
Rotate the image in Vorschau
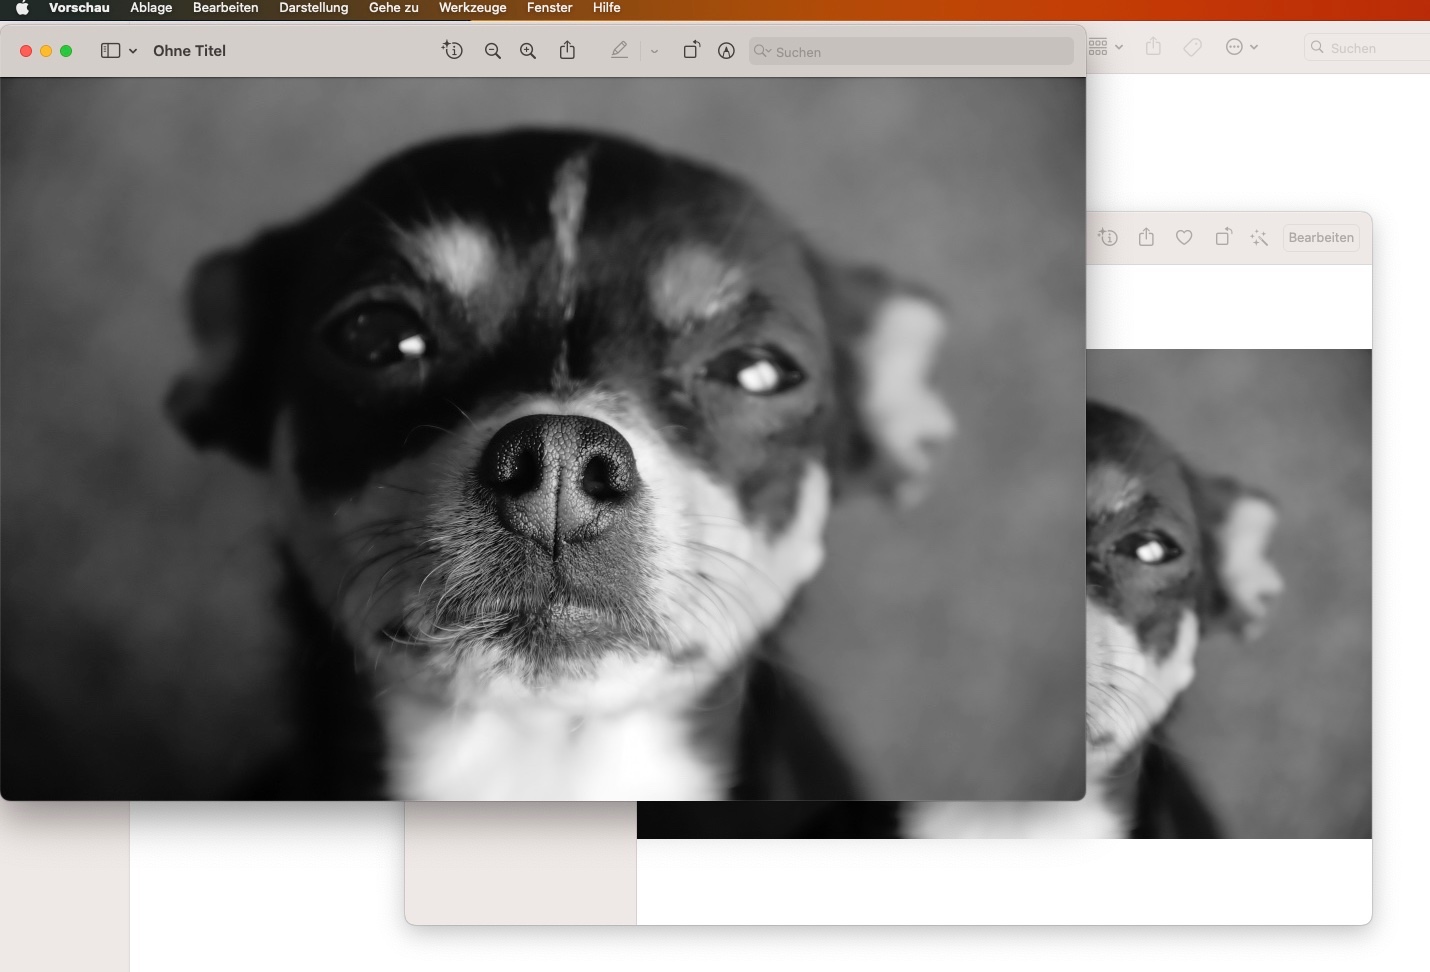[691, 50]
